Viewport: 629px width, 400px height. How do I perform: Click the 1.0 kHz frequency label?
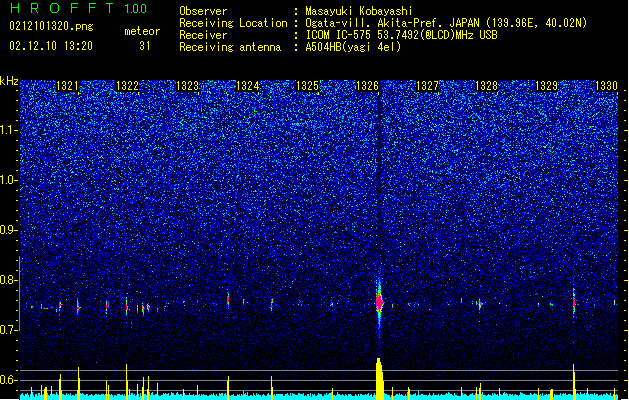click(x=9, y=180)
